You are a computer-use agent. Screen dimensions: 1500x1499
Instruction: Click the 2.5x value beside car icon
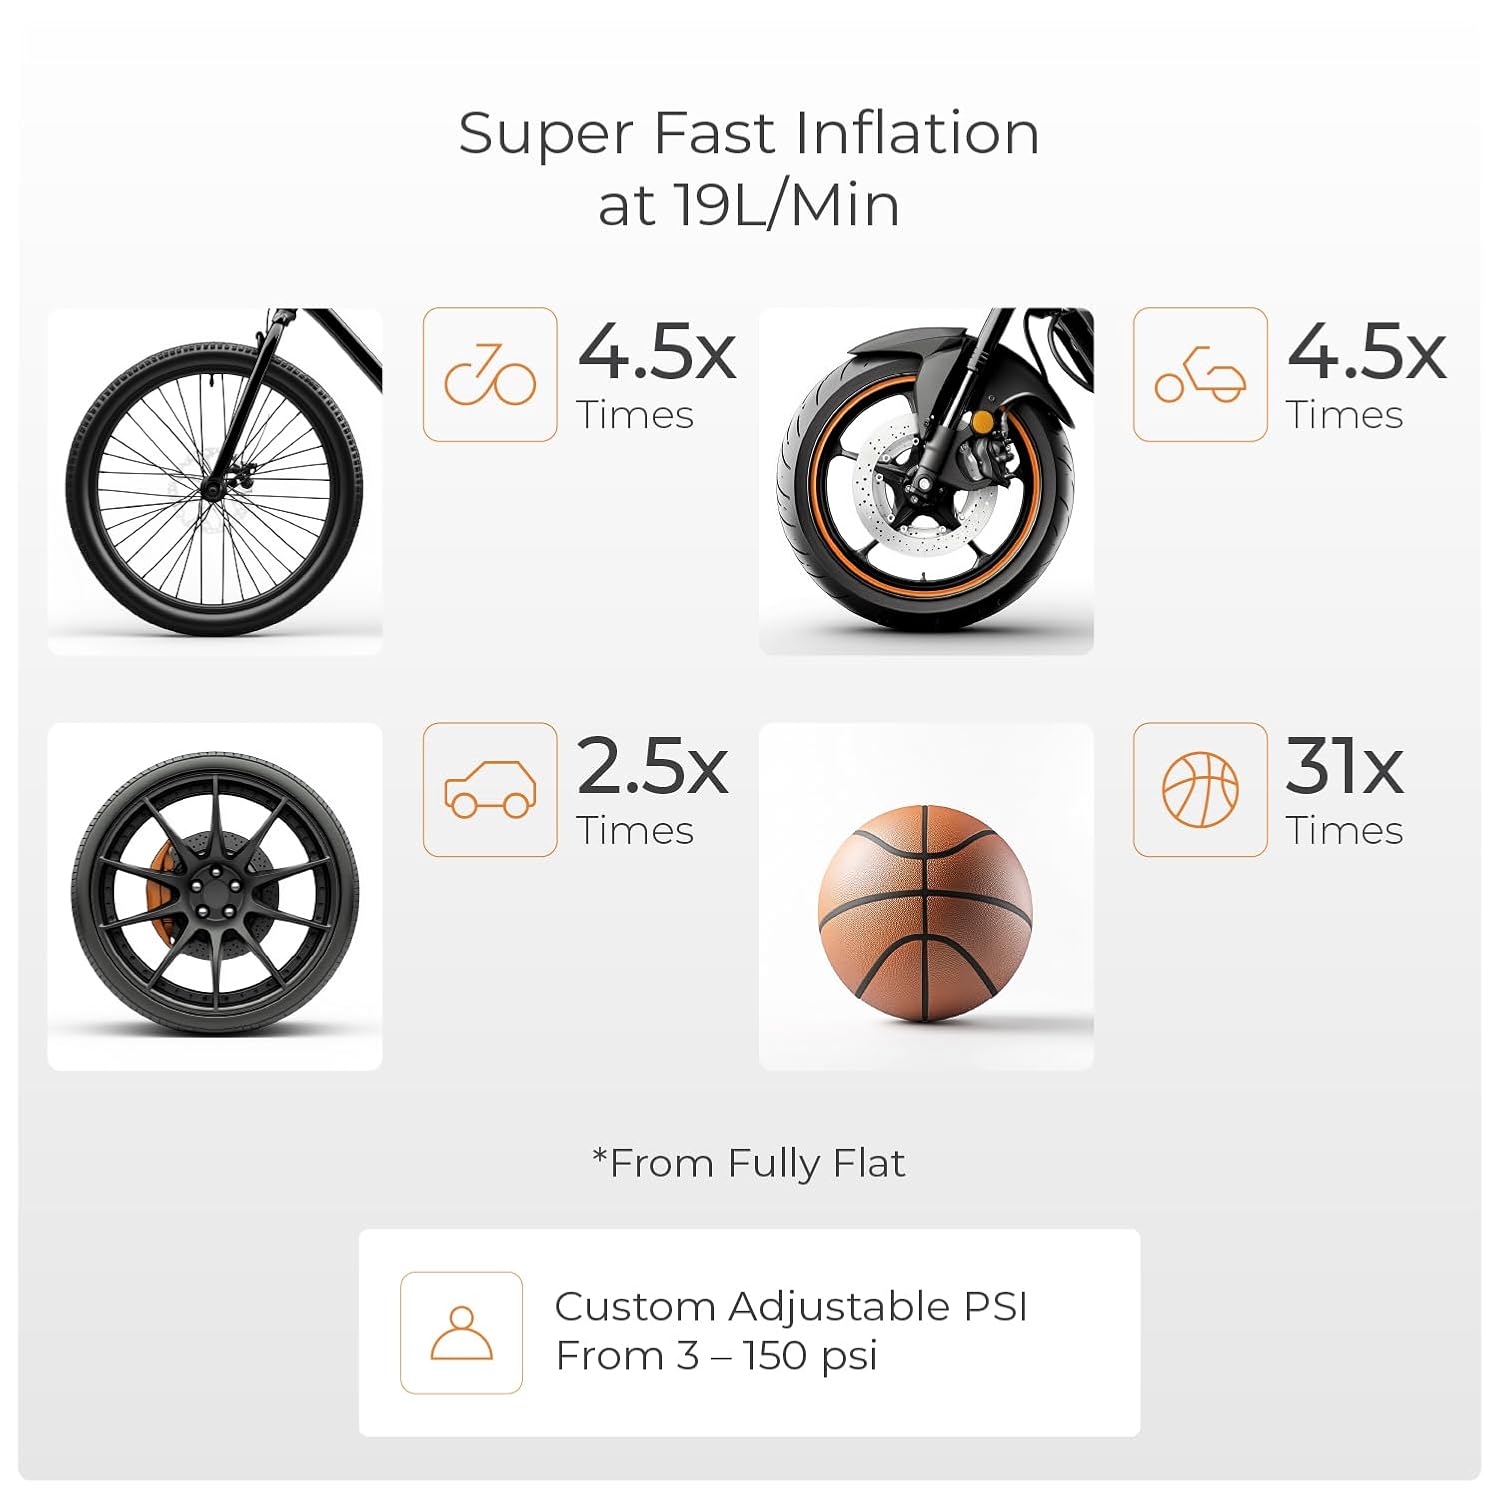coord(653,767)
